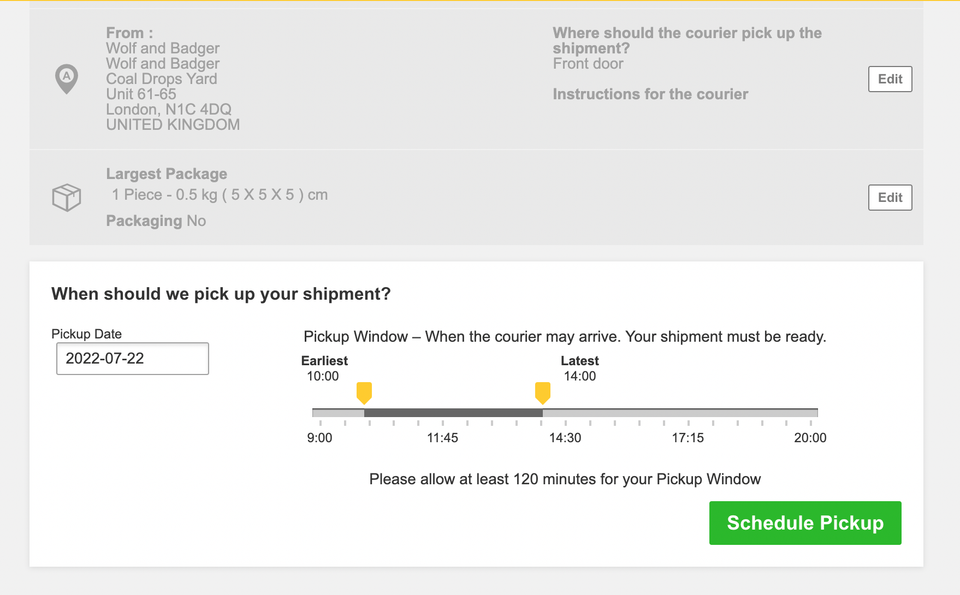Edit the pickup address details
The height and width of the screenshot is (595, 960).
point(889,79)
